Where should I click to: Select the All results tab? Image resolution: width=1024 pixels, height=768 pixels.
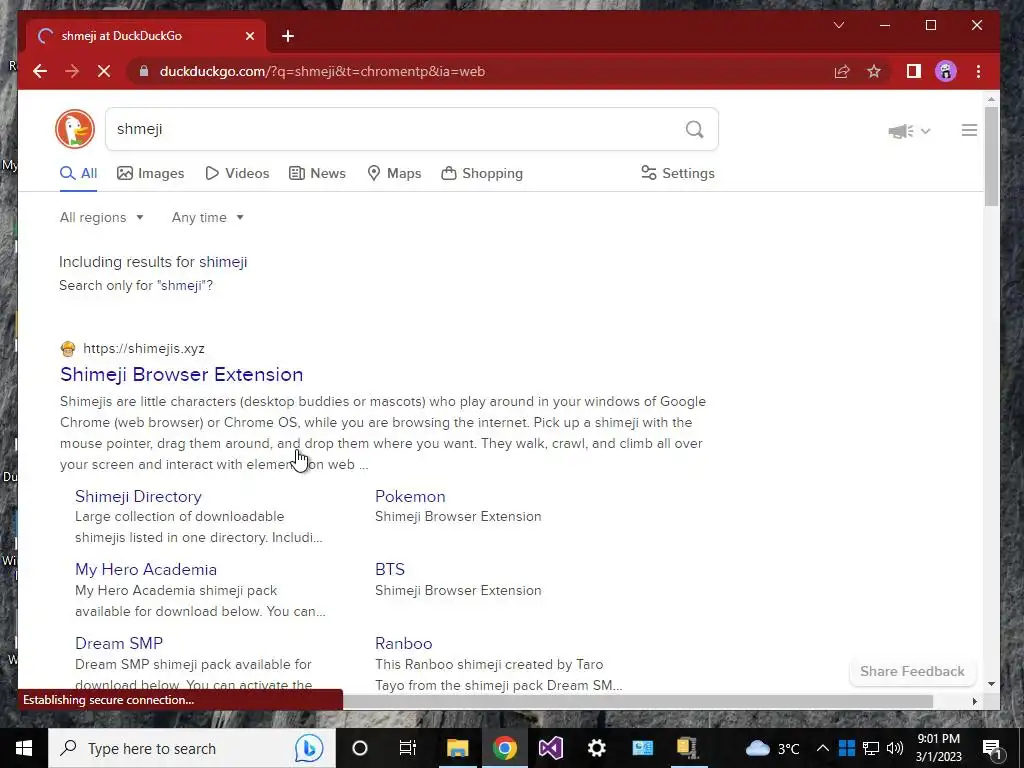pyautogui.click(x=78, y=173)
